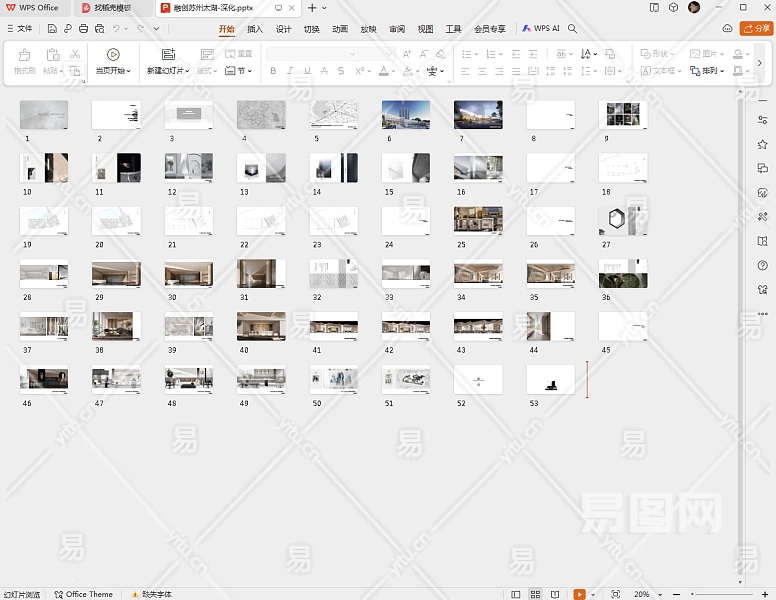This screenshot has height=600, width=776.
Task: Click the WPS AI button
Action: point(541,29)
